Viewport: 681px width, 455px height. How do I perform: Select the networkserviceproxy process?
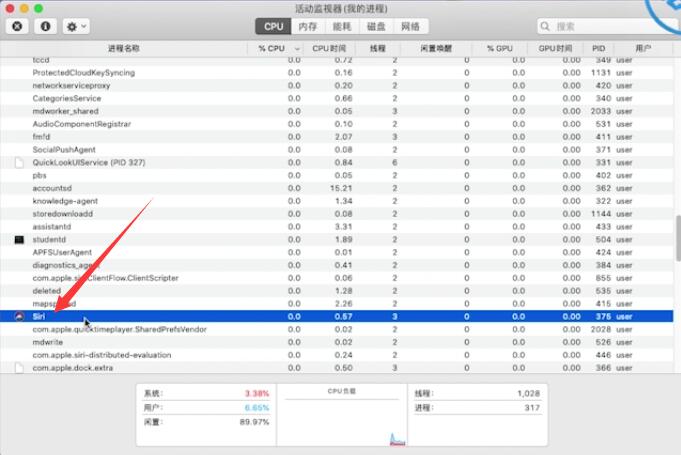coord(71,86)
